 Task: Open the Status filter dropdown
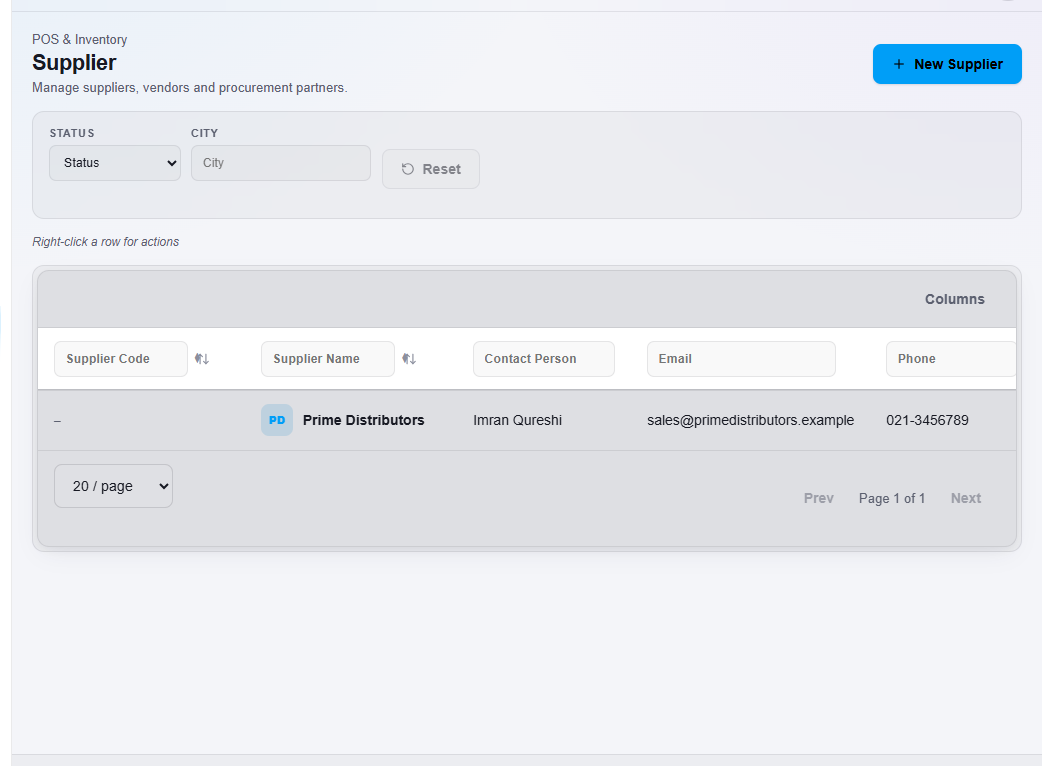point(115,163)
